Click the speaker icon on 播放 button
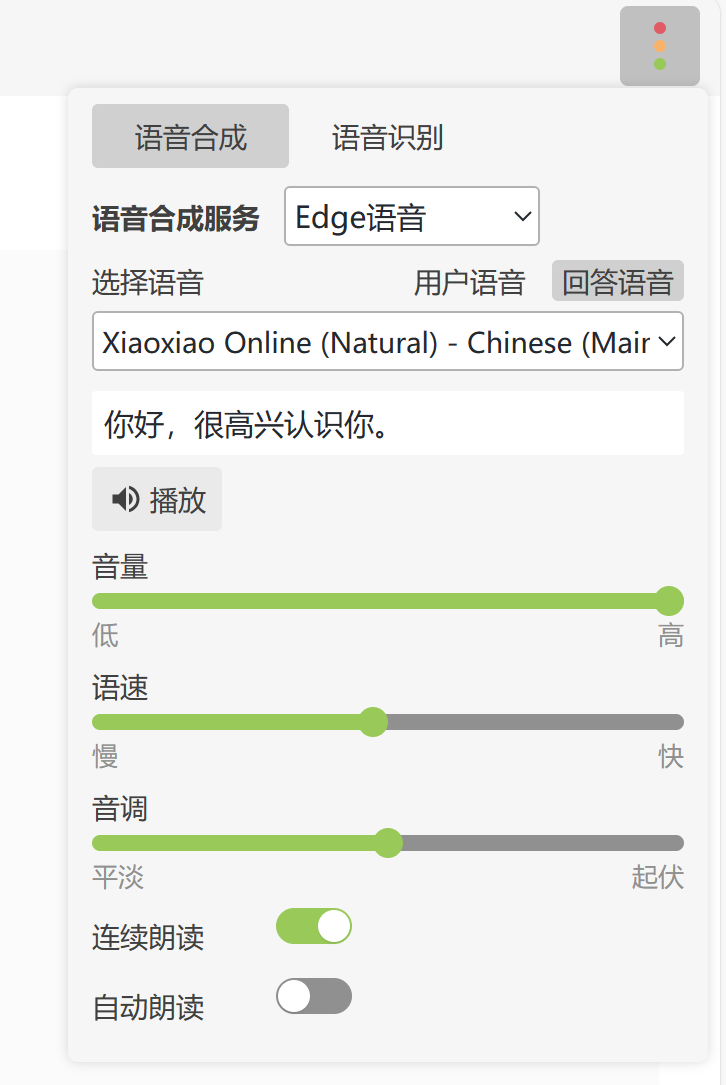 [x=125, y=499]
